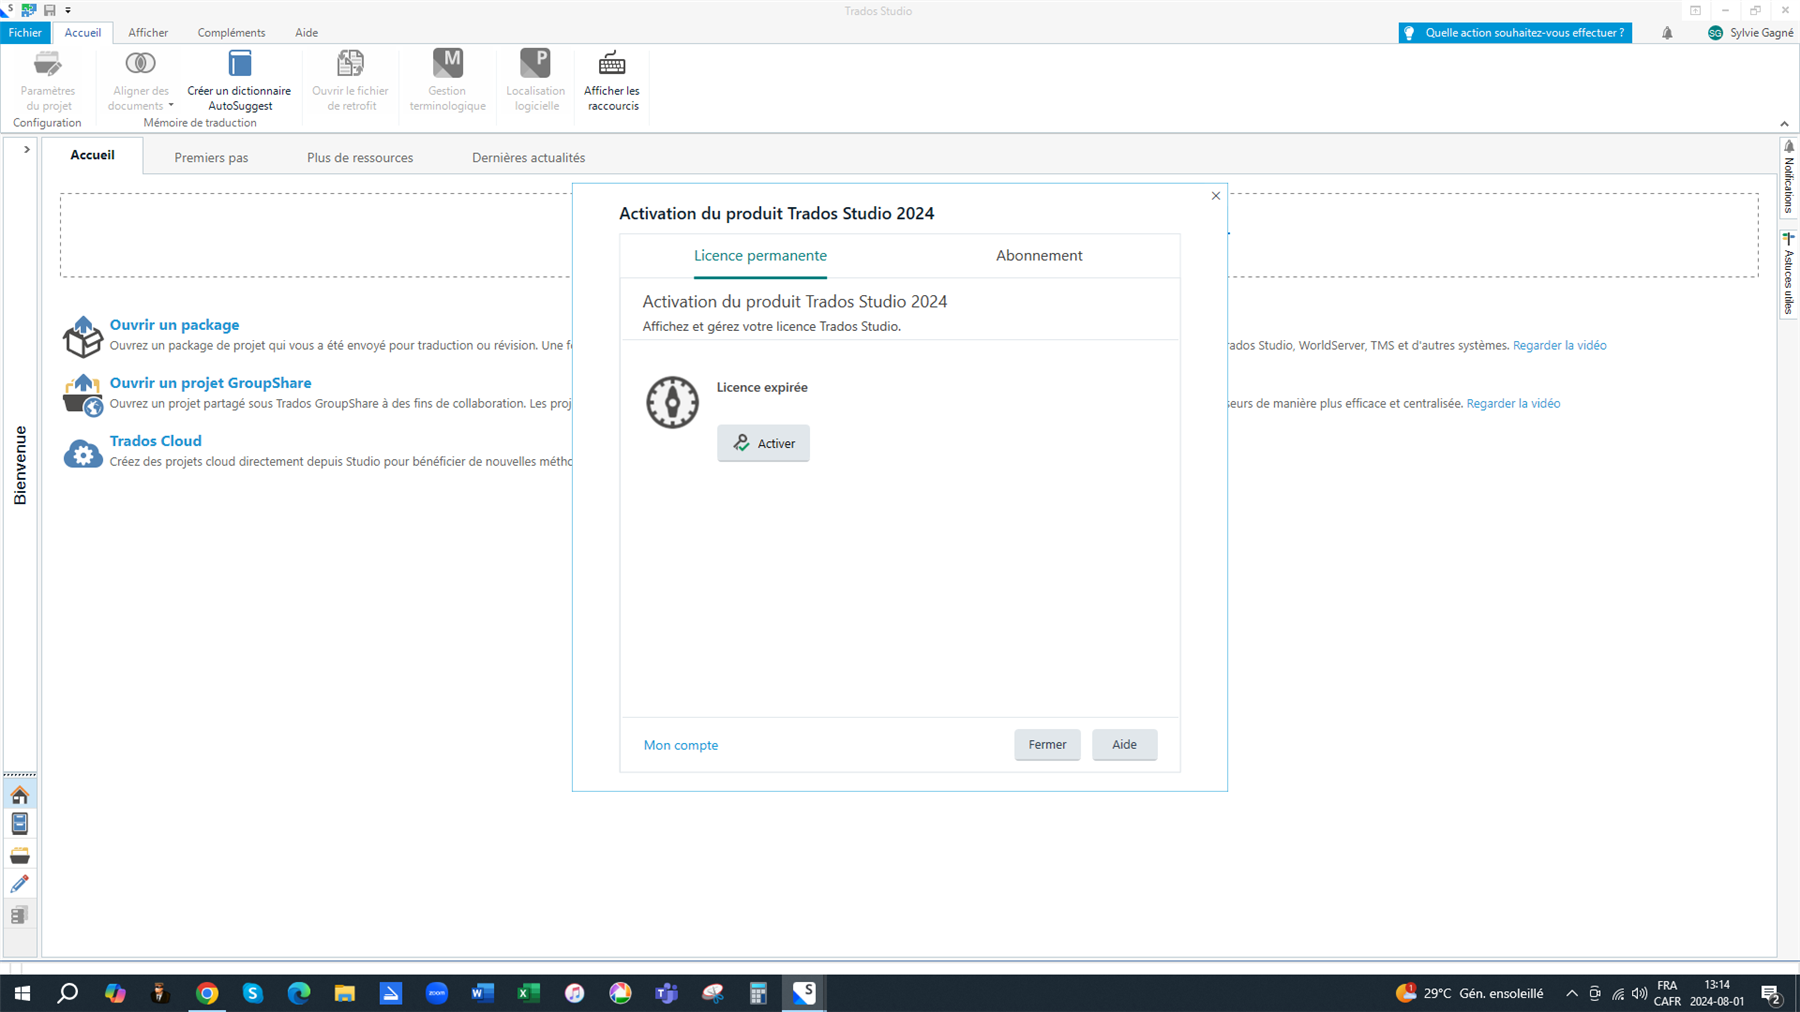This screenshot has height=1012, width=1800.
Task: Show hidden system tray icons
Action: tap(1572, 993)
